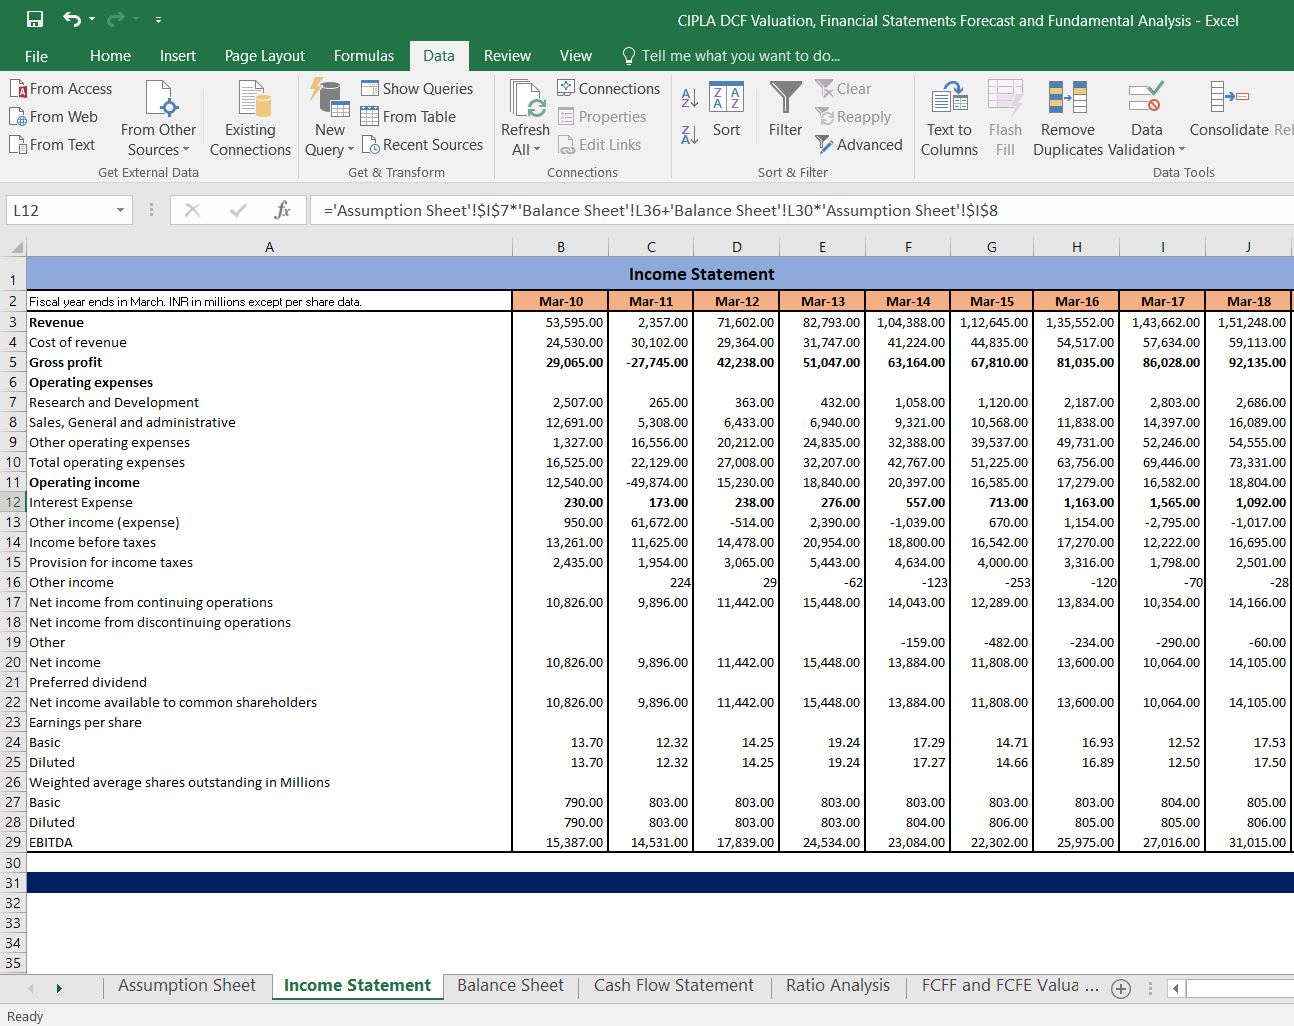Click the Cancel formula X icon

tap(193, 210)
